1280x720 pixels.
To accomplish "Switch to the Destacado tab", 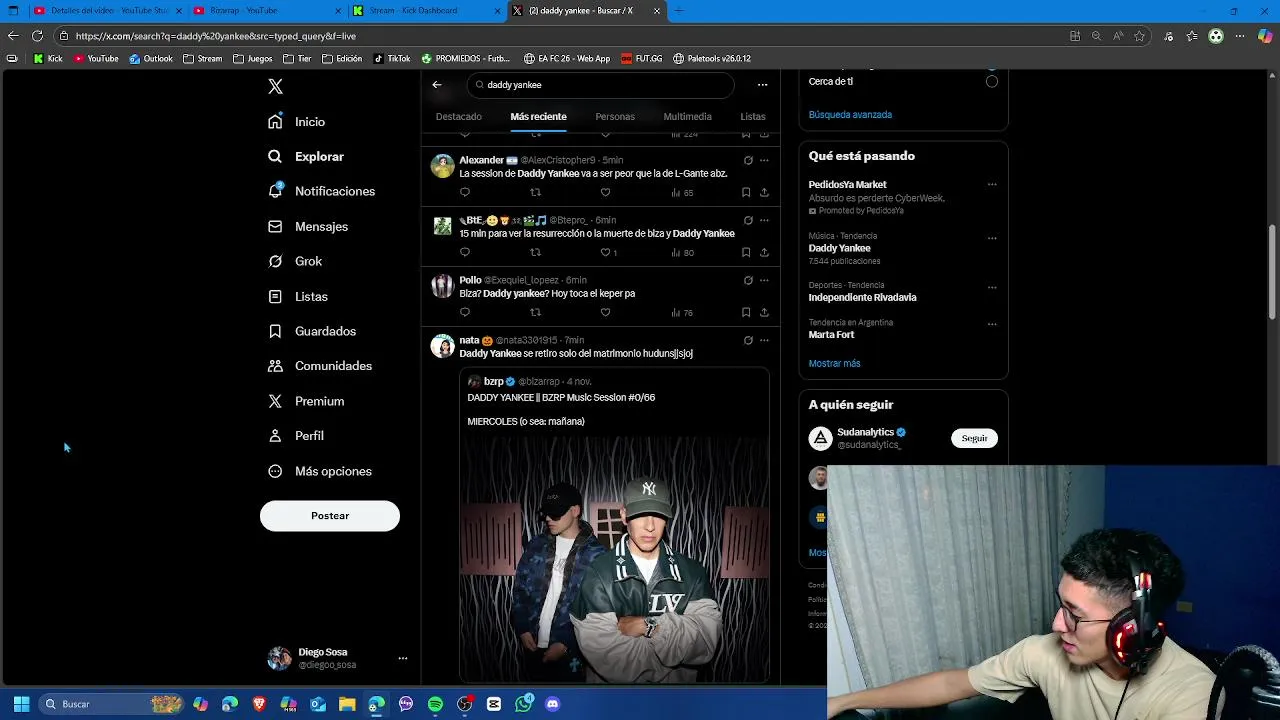I will point(459,117).
